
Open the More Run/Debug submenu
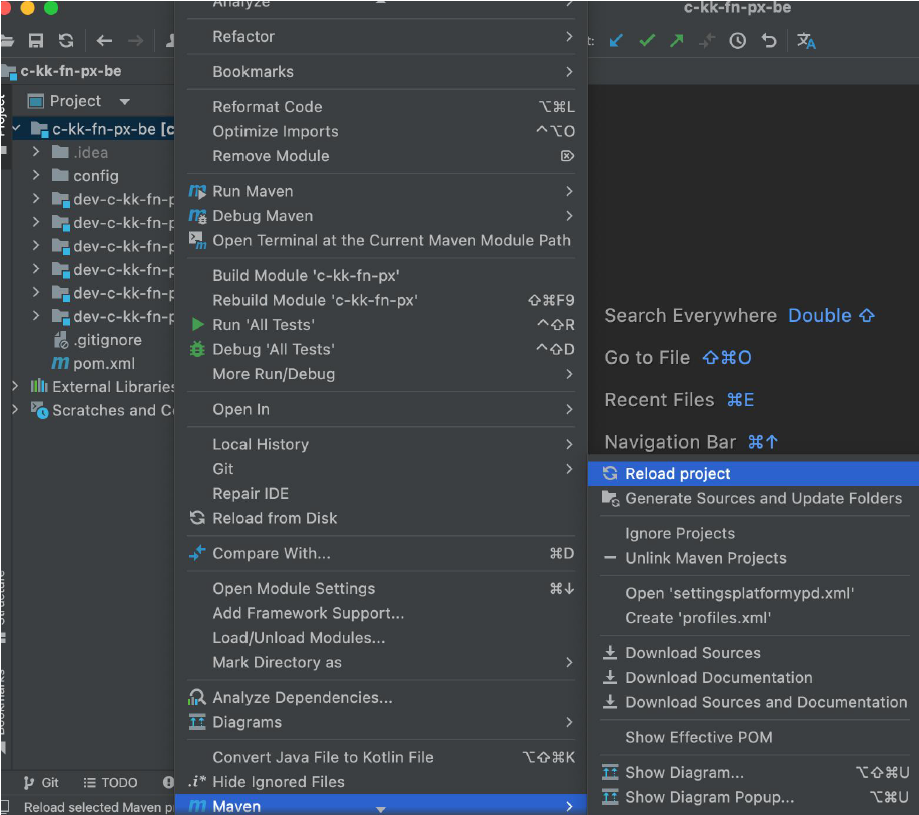pyautogui.click(x=381, y=374)
